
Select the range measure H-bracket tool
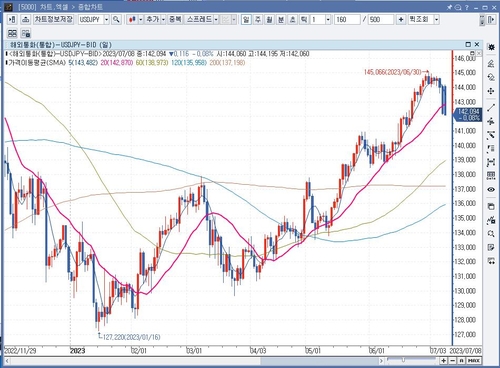click(x=491, y=162)
